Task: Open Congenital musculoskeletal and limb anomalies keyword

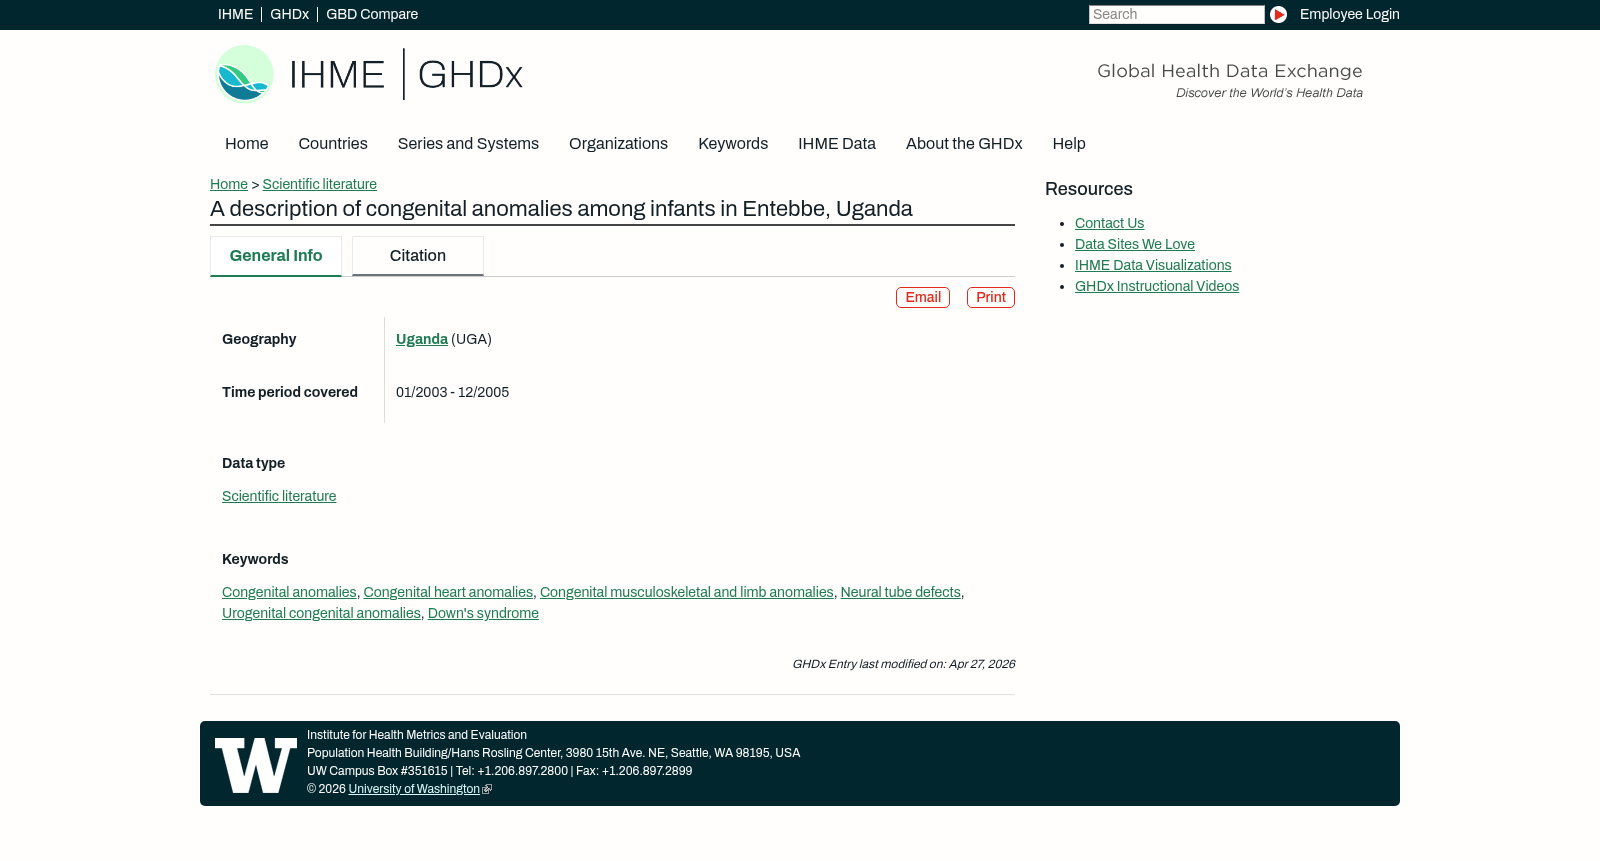Action: pos(687,592)
